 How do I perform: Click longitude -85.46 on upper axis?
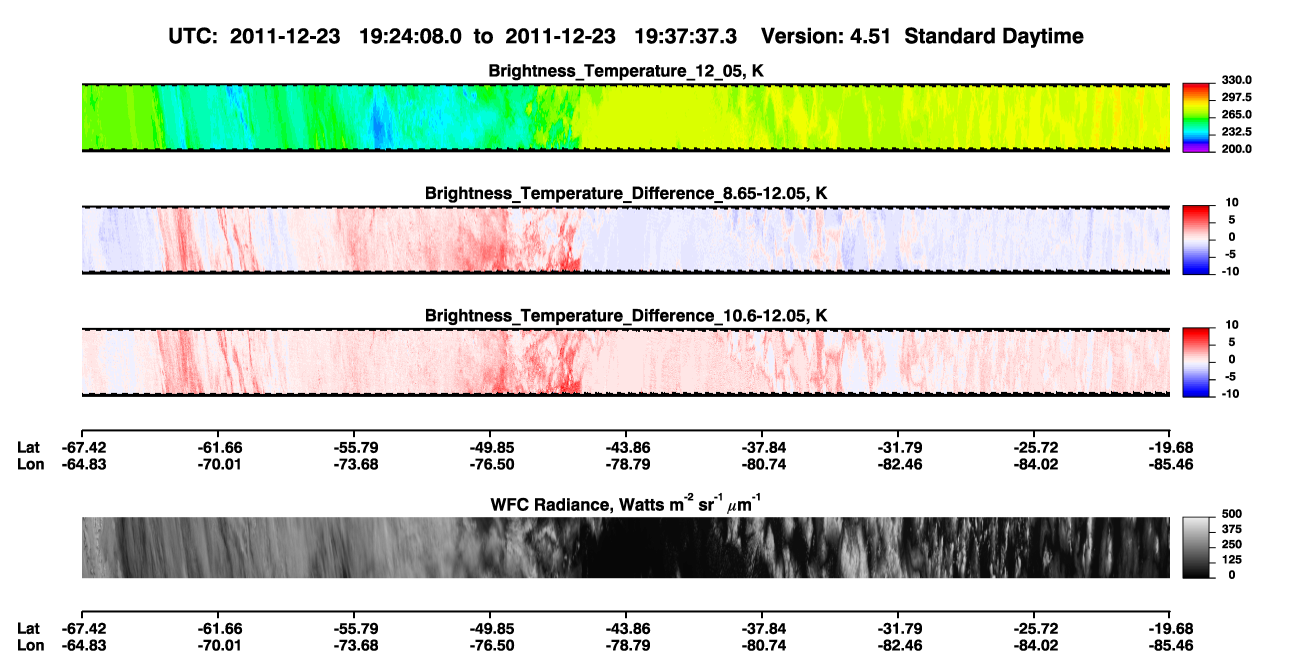click(x=1171, y=464)
